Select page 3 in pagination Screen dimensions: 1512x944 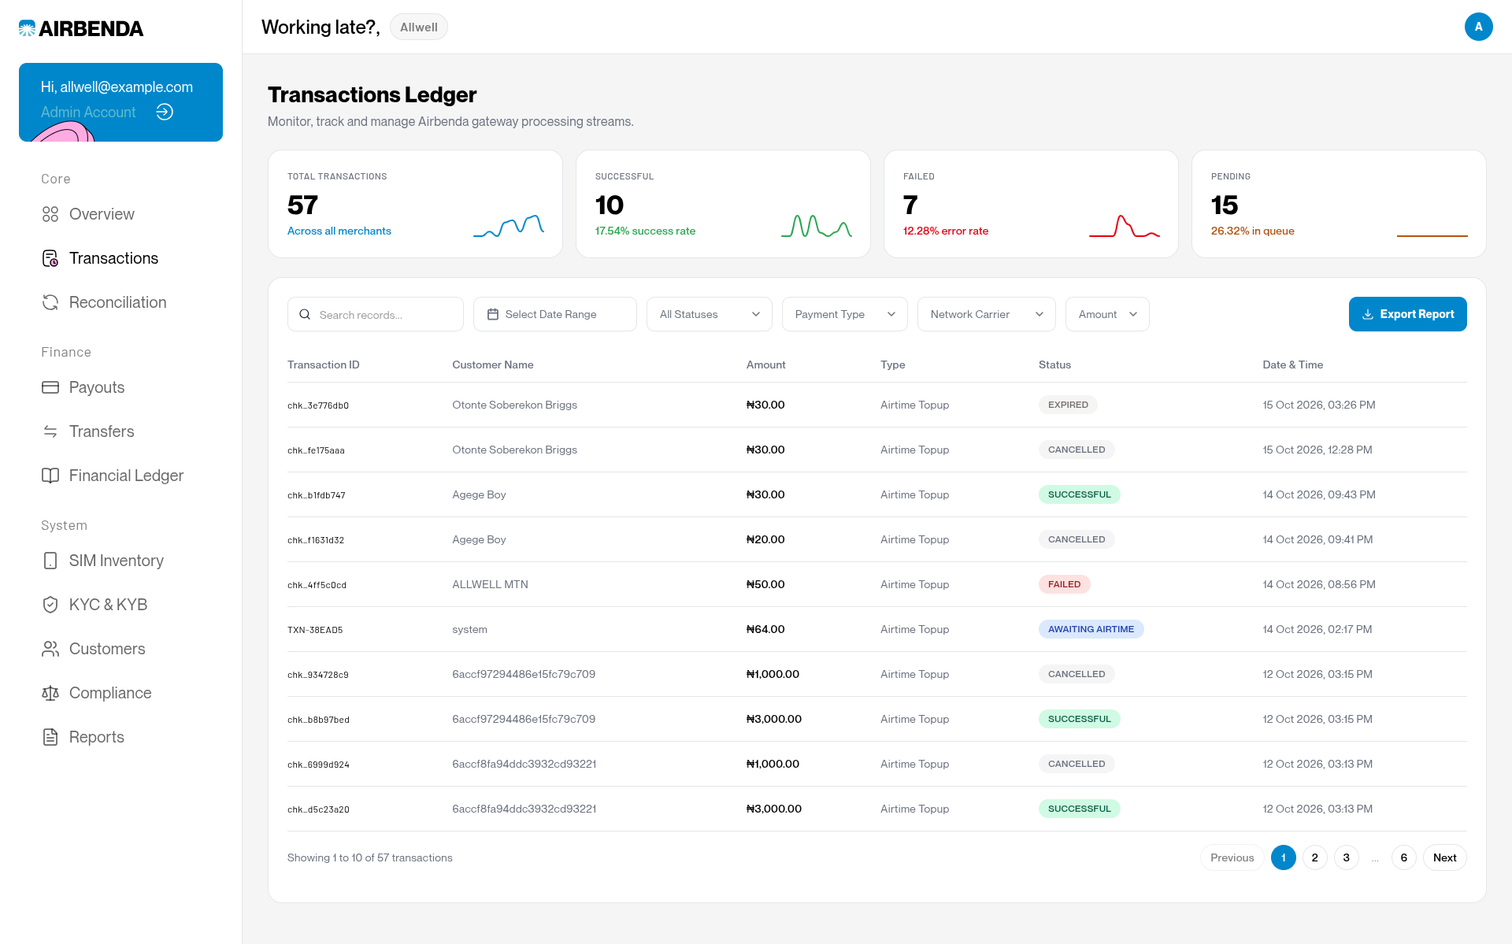pyautogui.click(x=1346, y=858)
